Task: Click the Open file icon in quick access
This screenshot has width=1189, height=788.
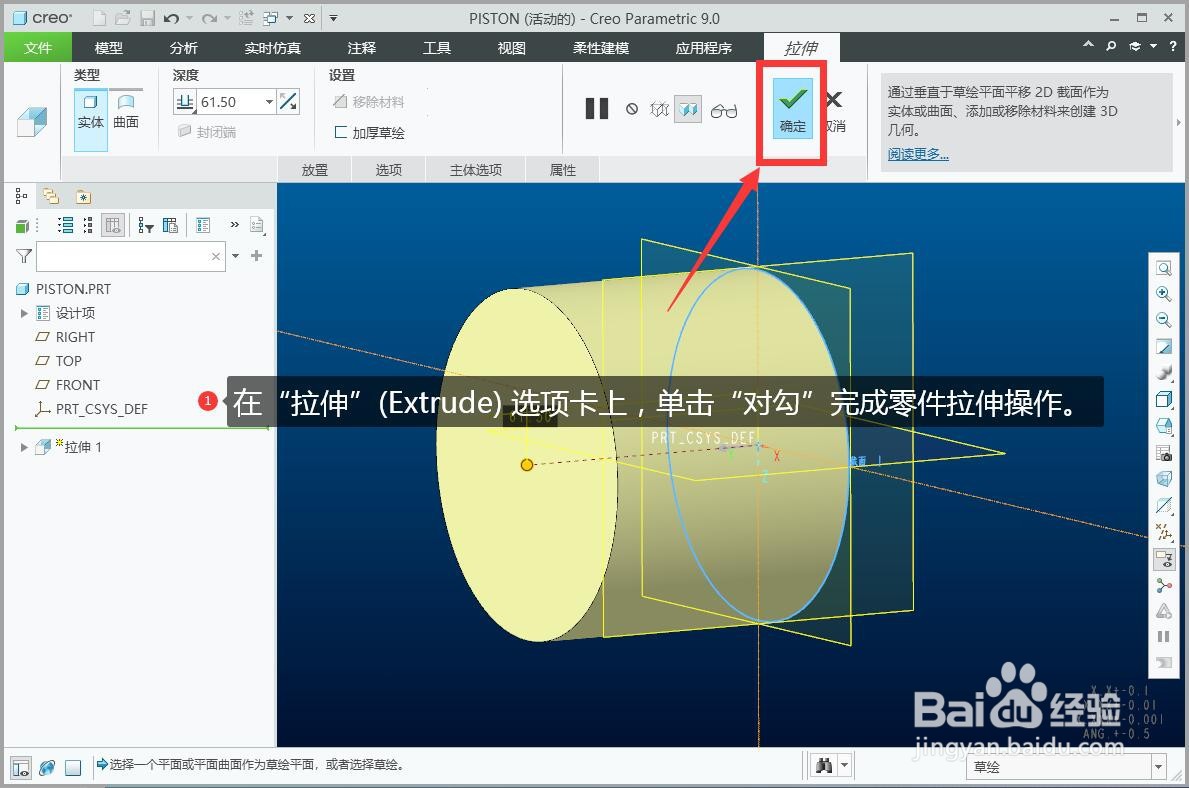Action: 123,17
